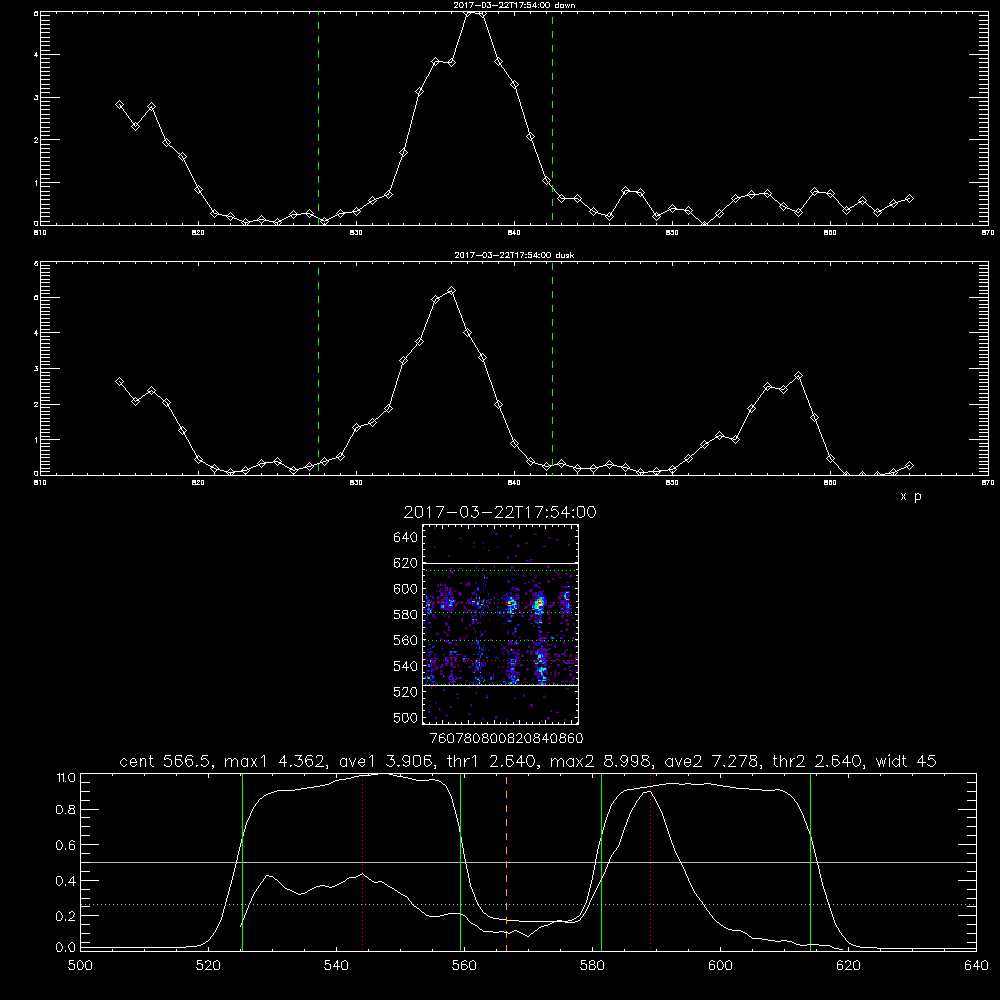Click the '870' x-axis label of dawn plot

pyautogui.click(x=988, y=233)
